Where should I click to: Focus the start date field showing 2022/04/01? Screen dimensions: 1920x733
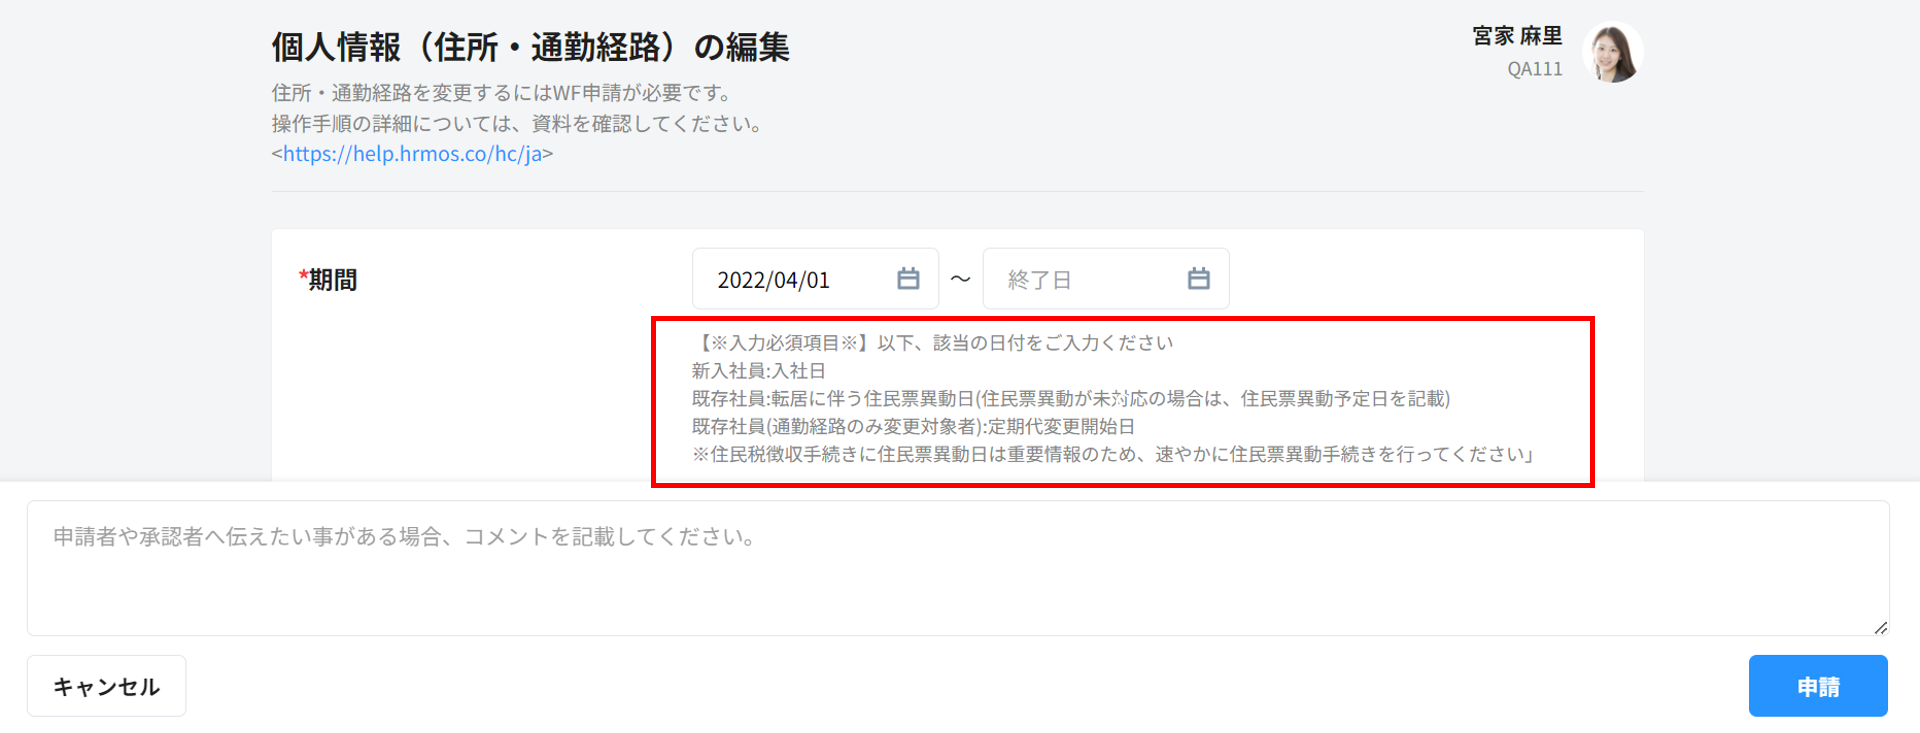pyautogui.click(x=790, y=280)
